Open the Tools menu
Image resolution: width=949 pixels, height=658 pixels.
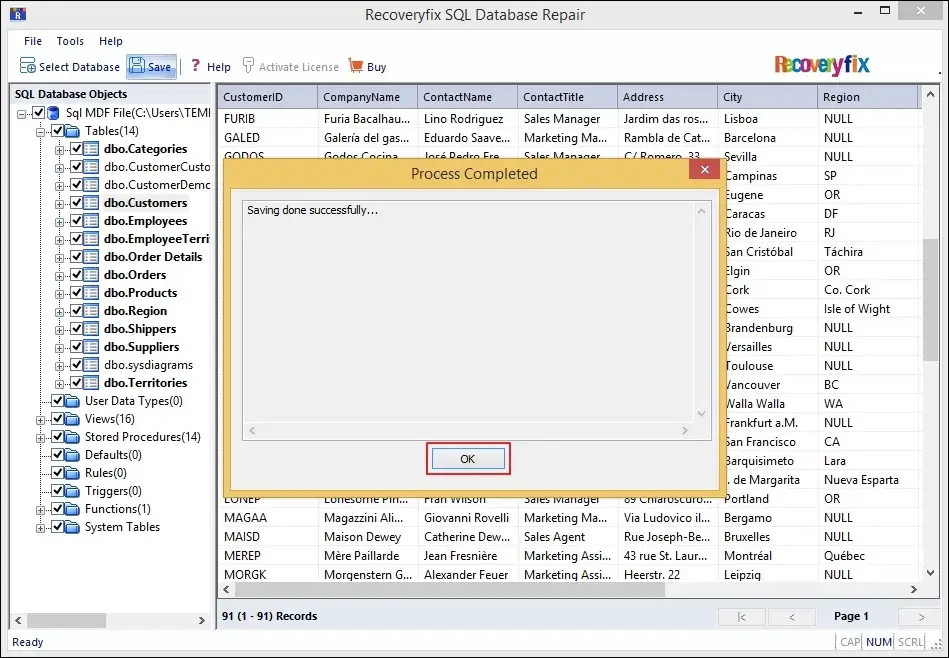(x=70, y=41)
